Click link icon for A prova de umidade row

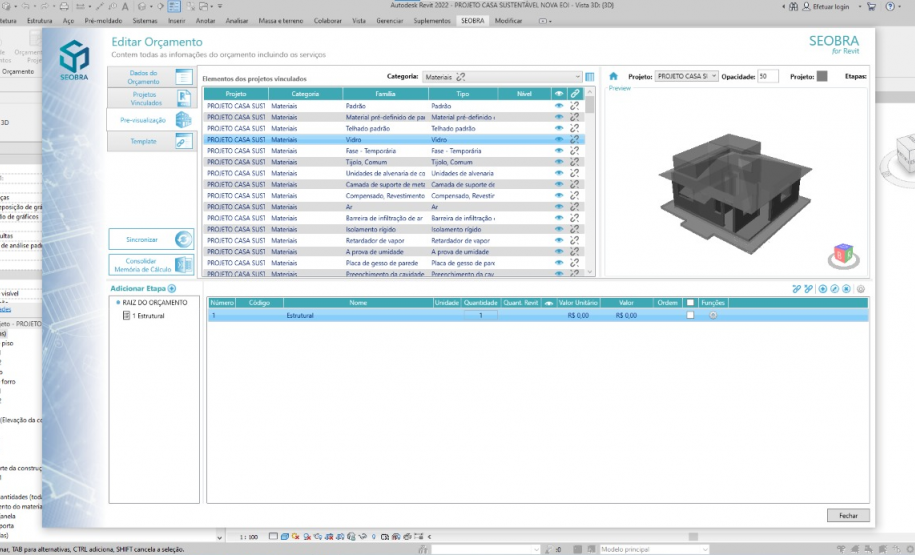575,252
